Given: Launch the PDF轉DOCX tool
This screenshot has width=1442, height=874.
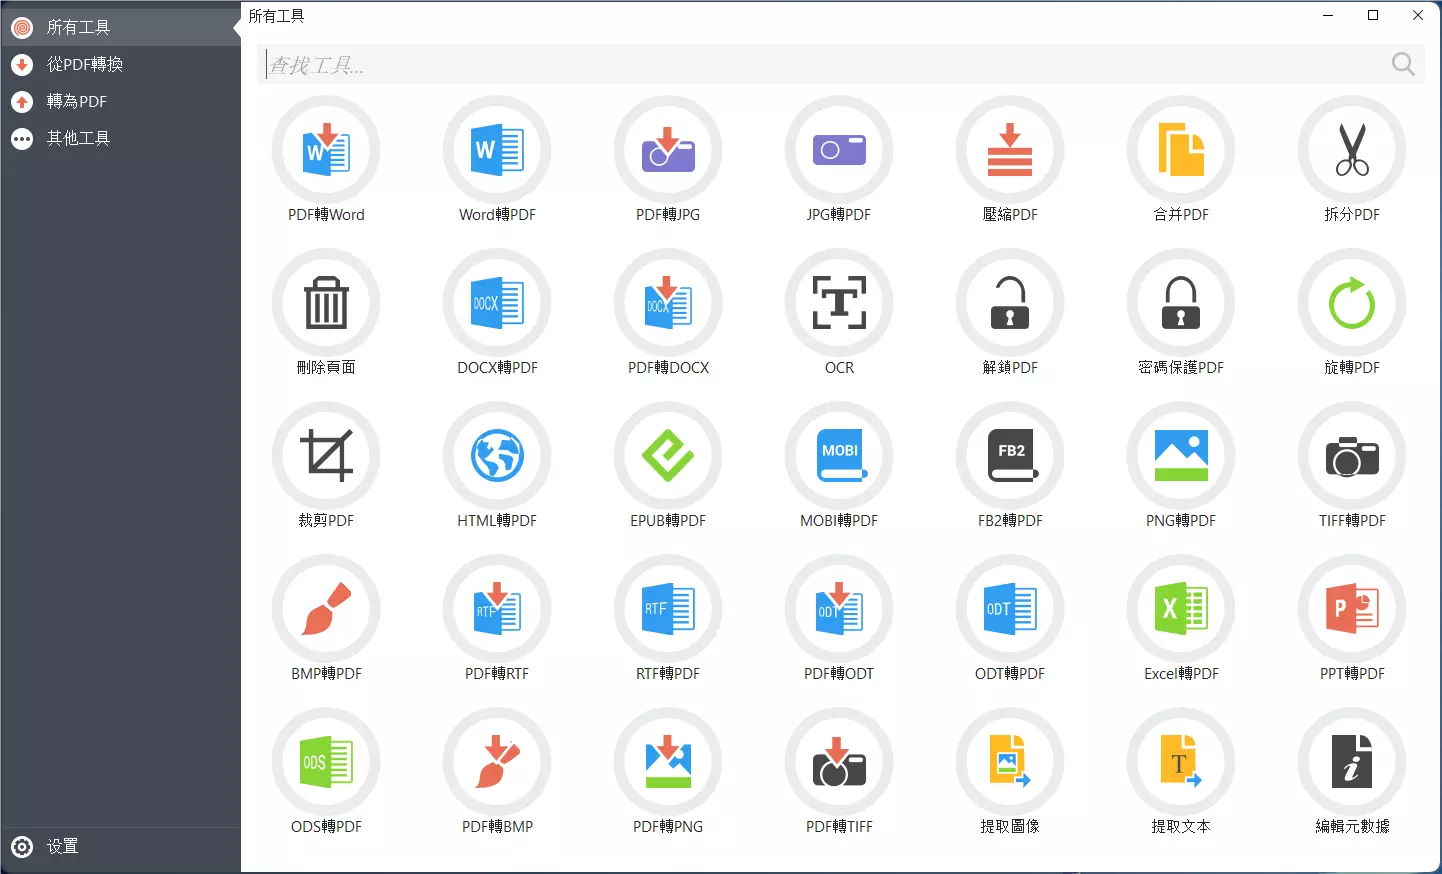Looking at the screenshot, I should [668, 303].
